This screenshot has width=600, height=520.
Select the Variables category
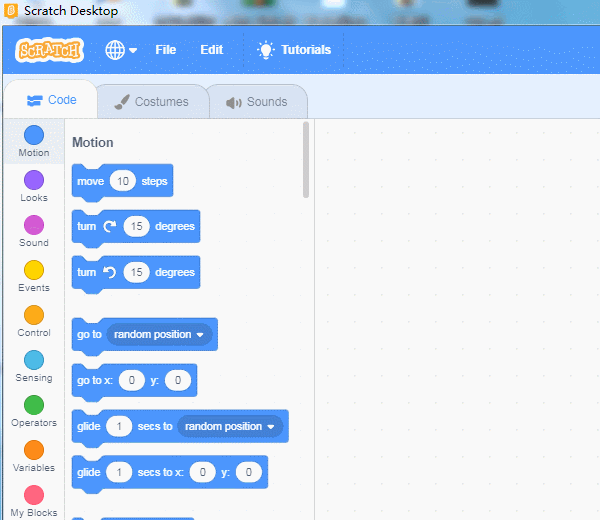[34, 450]
